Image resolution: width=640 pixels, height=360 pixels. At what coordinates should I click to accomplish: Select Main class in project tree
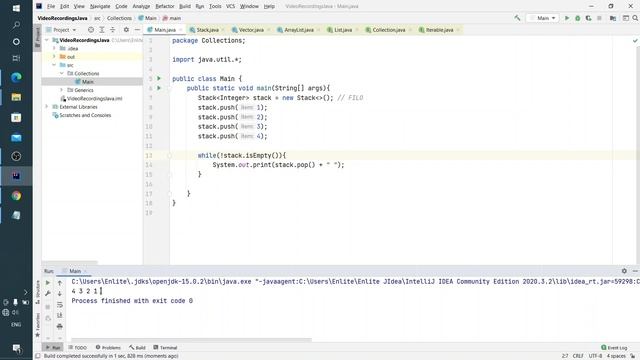click(x=87, y=82)
